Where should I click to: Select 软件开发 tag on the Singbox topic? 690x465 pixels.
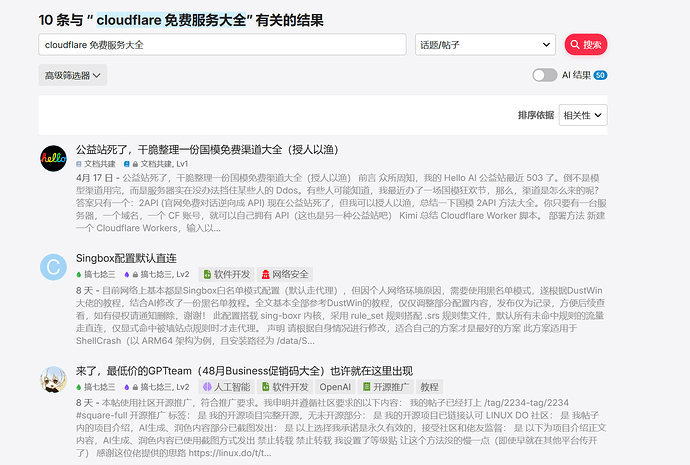226,275
